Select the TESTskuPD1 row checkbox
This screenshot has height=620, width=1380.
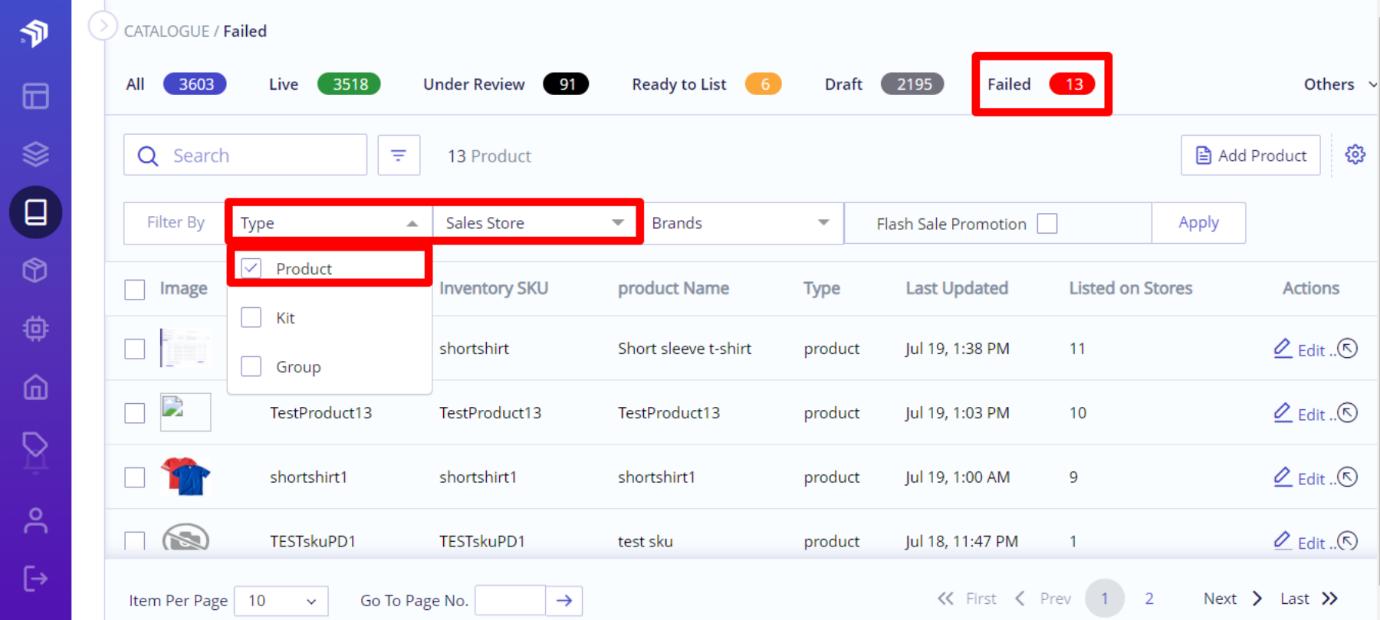coord(135,541)
